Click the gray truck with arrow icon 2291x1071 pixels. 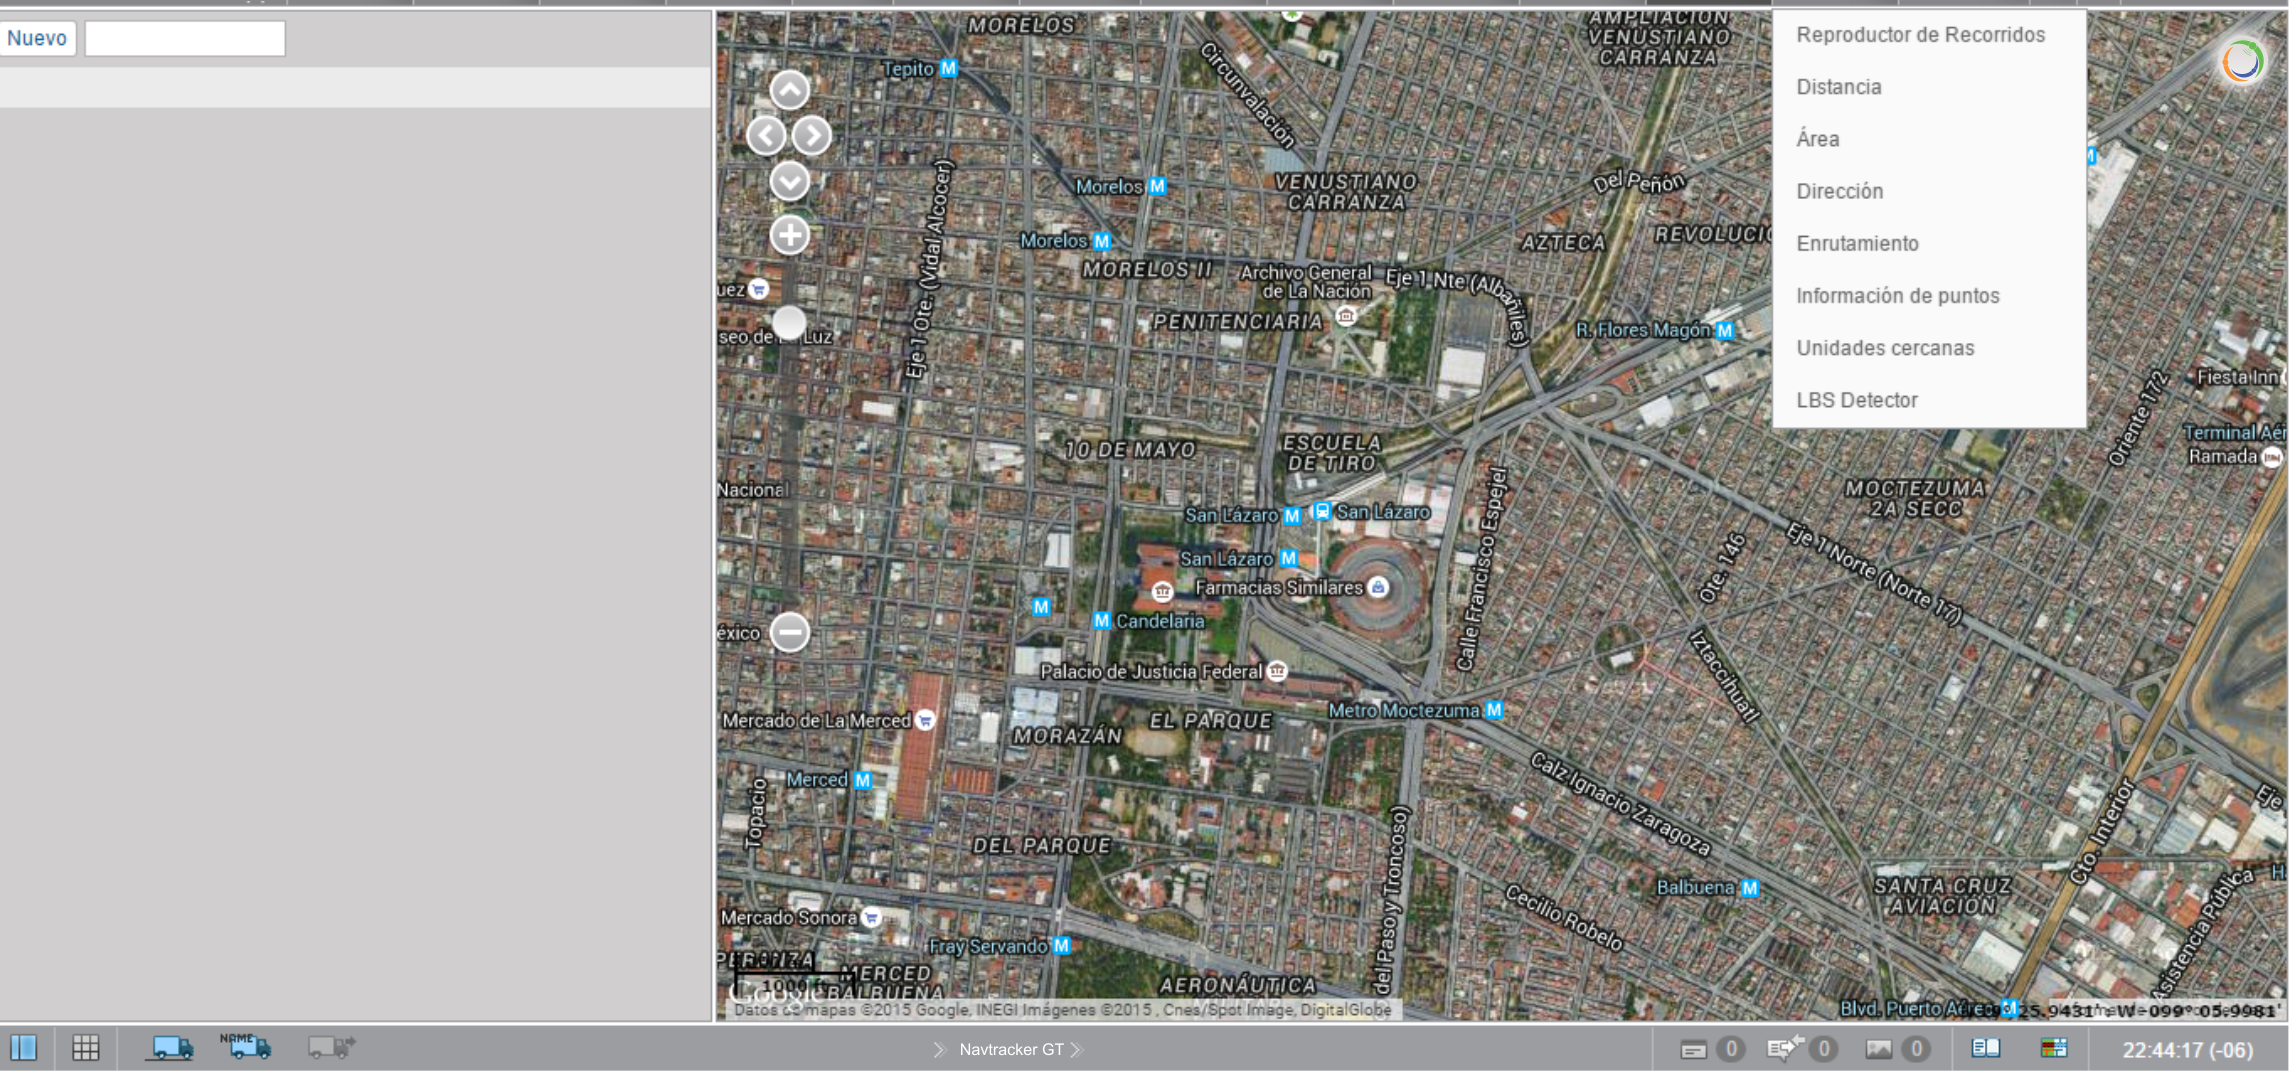pyautogui.click(x=331, y=1047)
